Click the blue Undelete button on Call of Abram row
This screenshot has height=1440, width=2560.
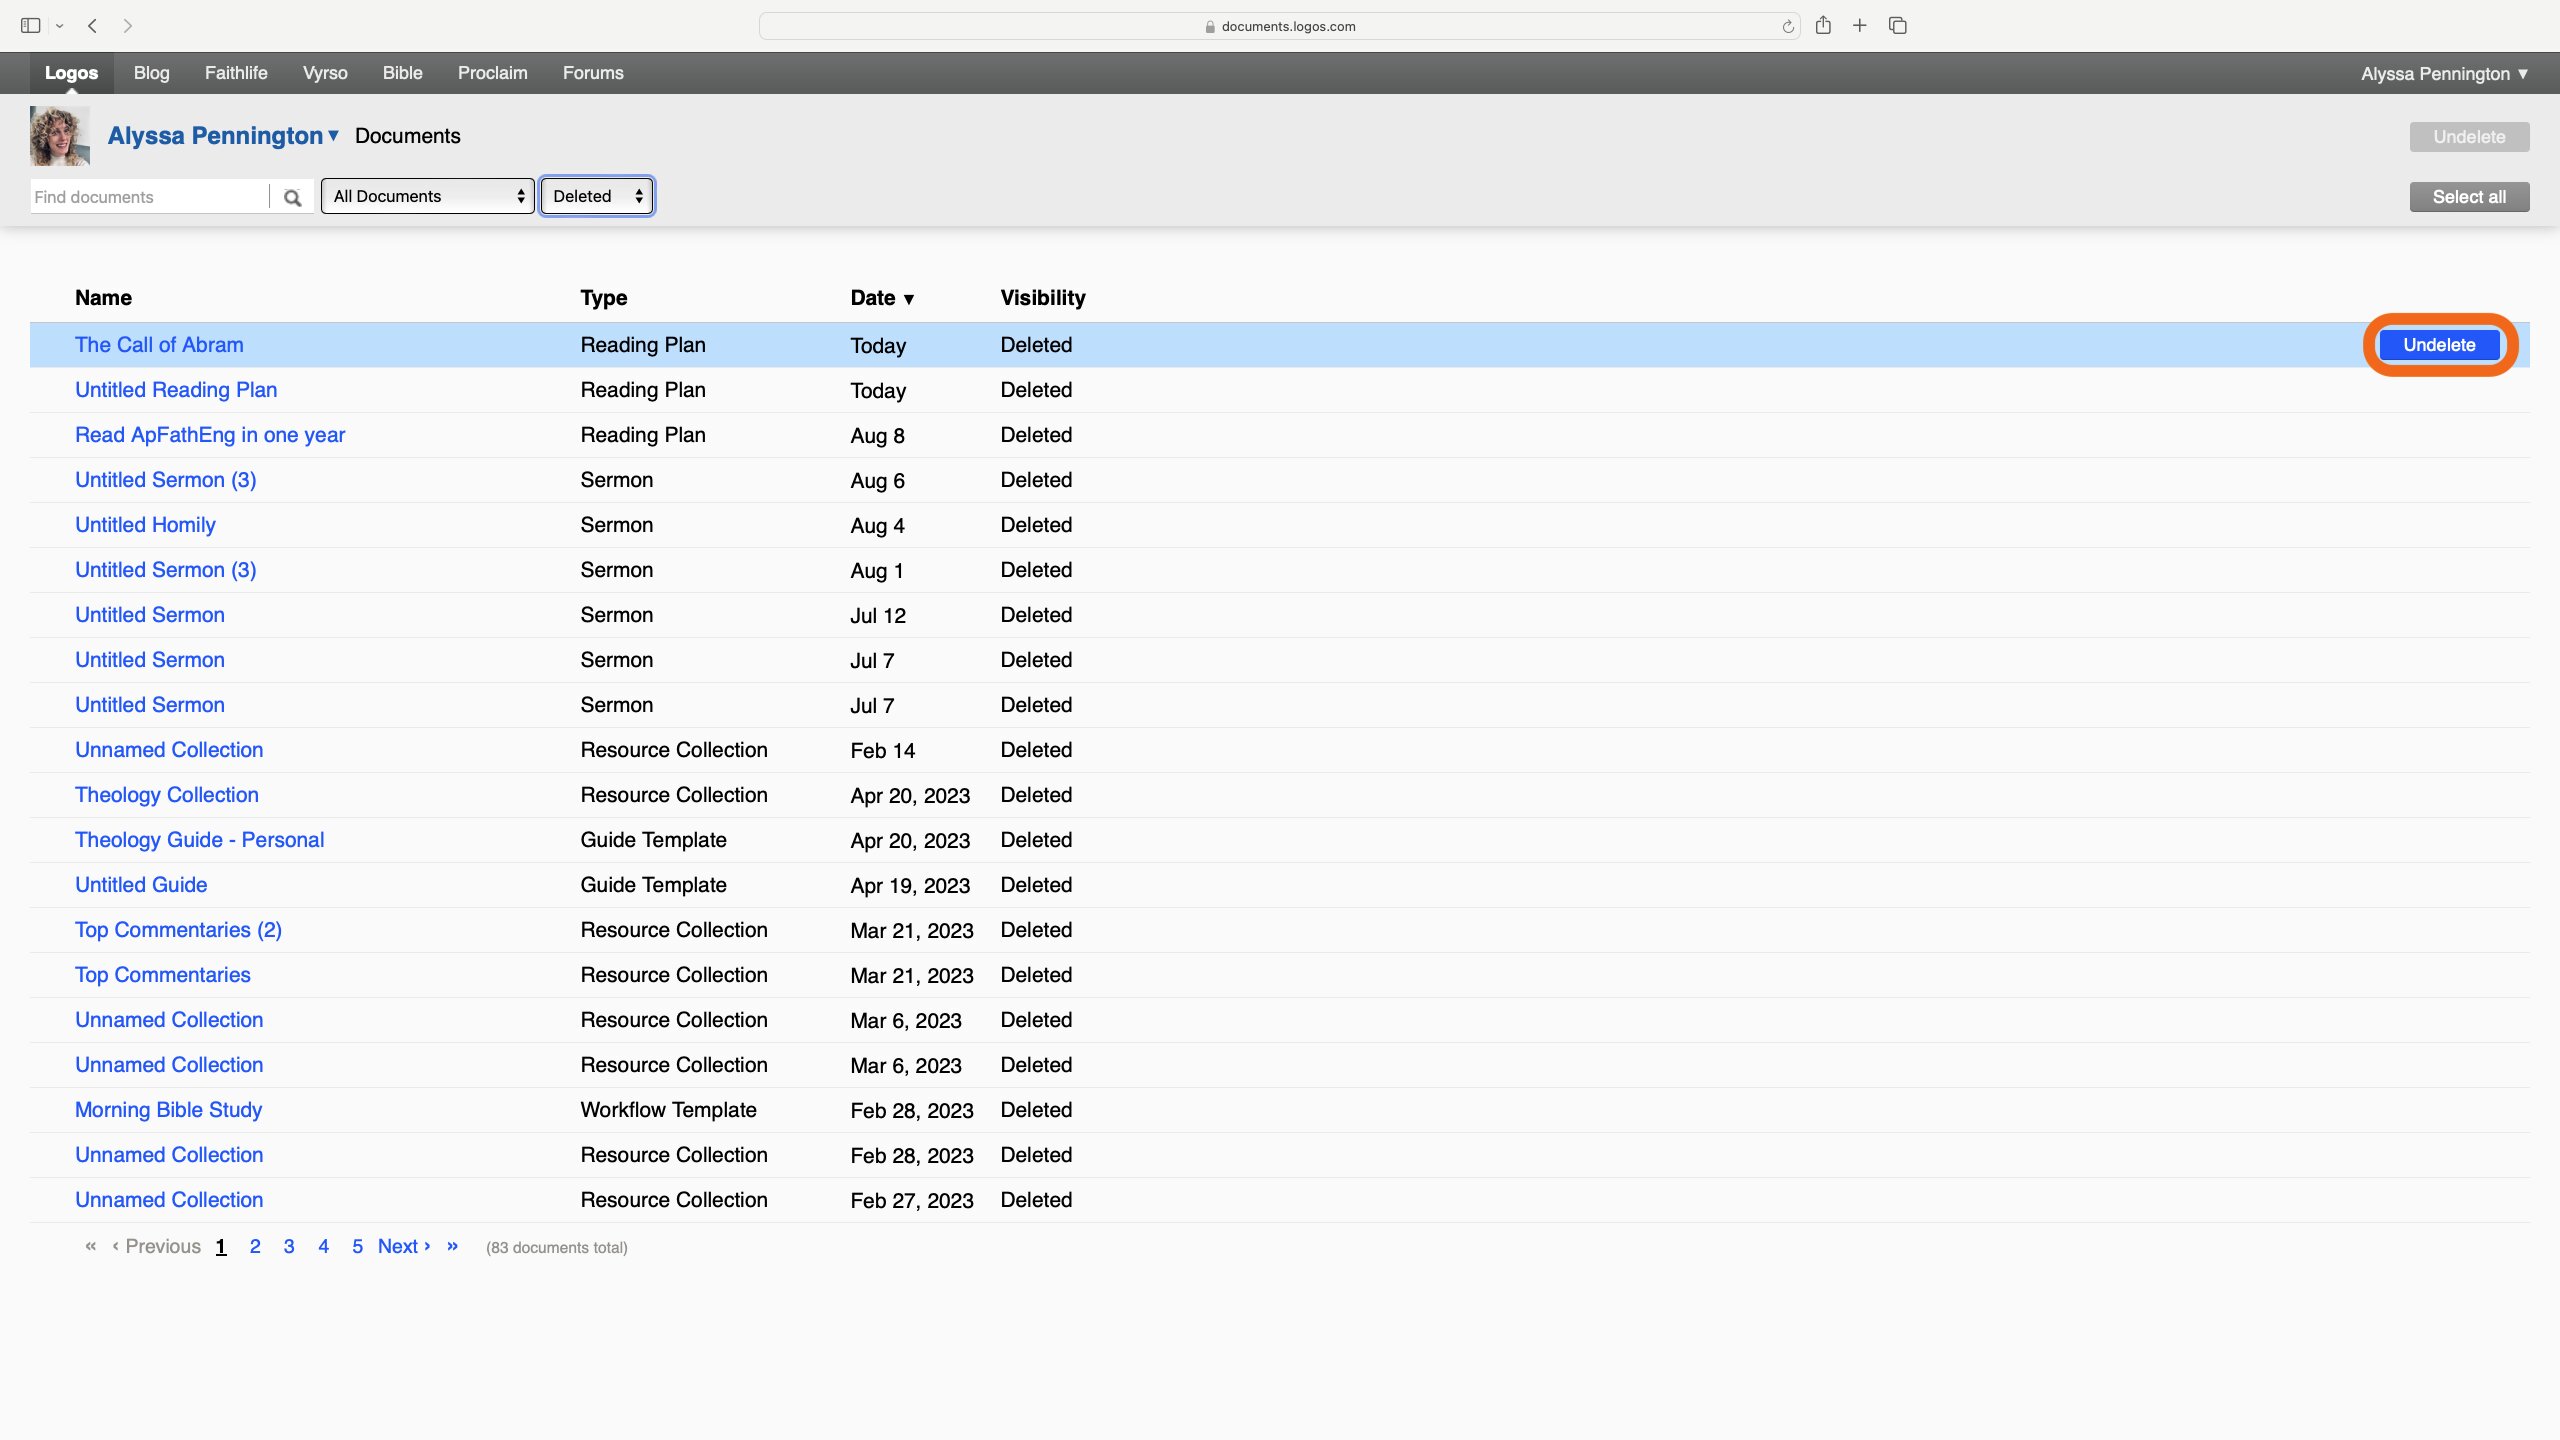pos(2439,345)
